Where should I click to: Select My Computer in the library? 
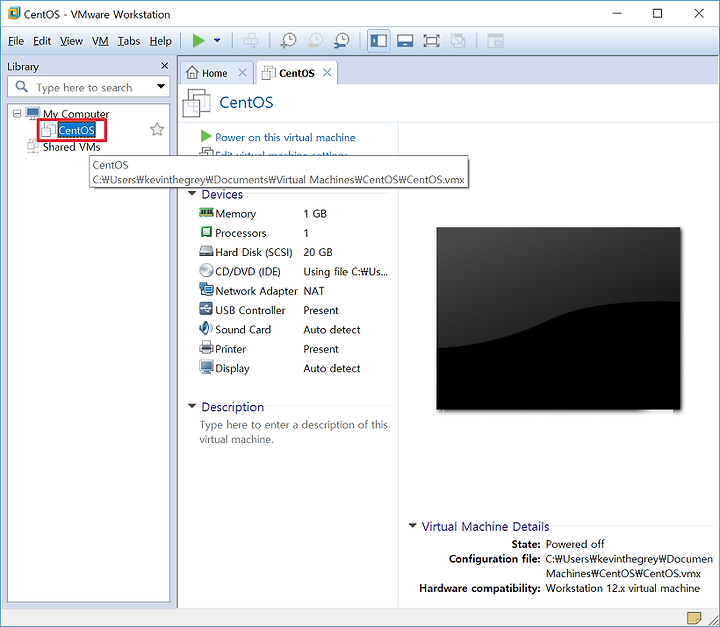76,113
